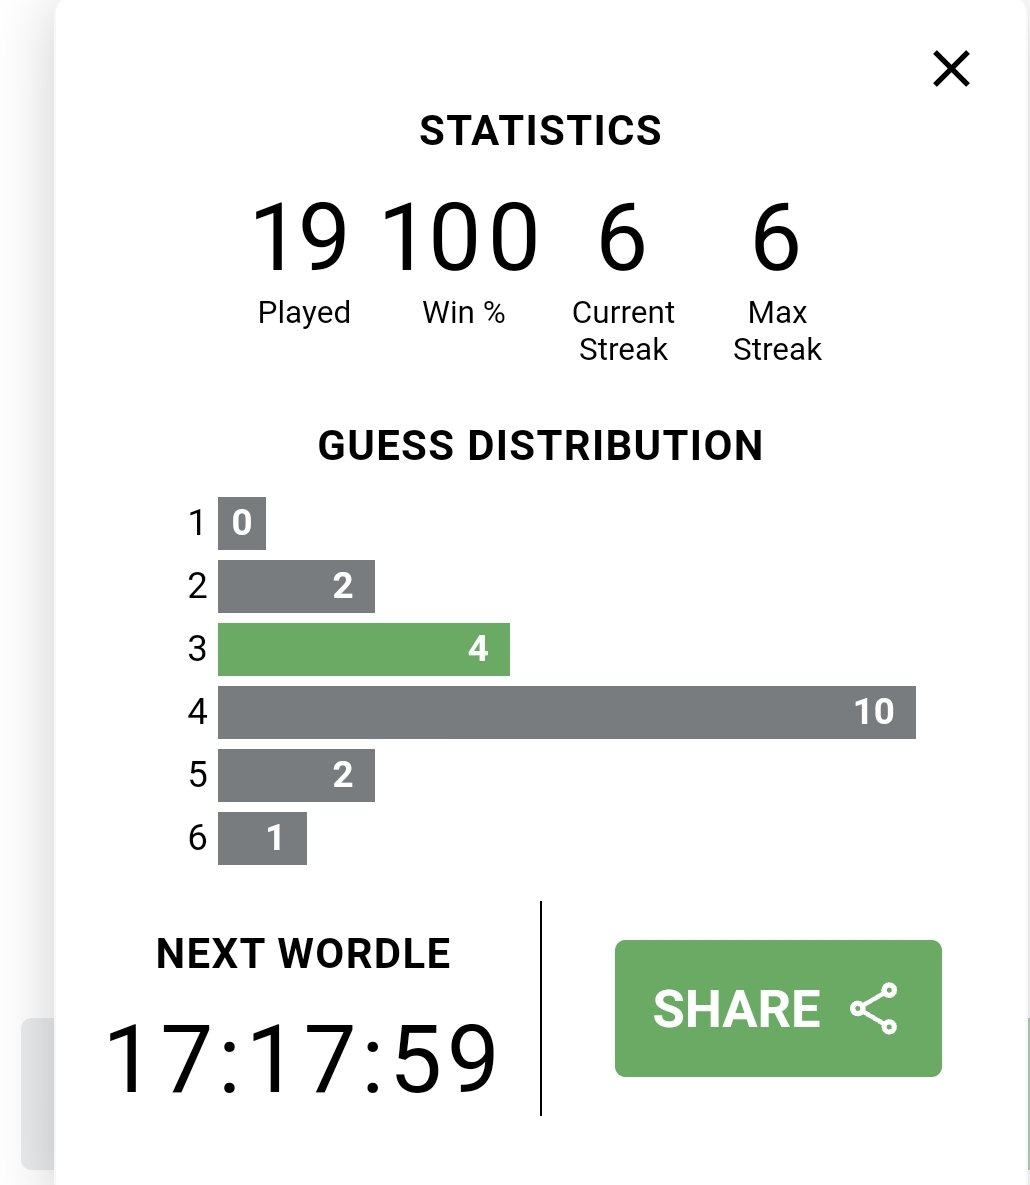Click the share icon on the green button
The width and height of the screenshot is (1030, 1185).
pyautogui.click(x=874, y=1008)
